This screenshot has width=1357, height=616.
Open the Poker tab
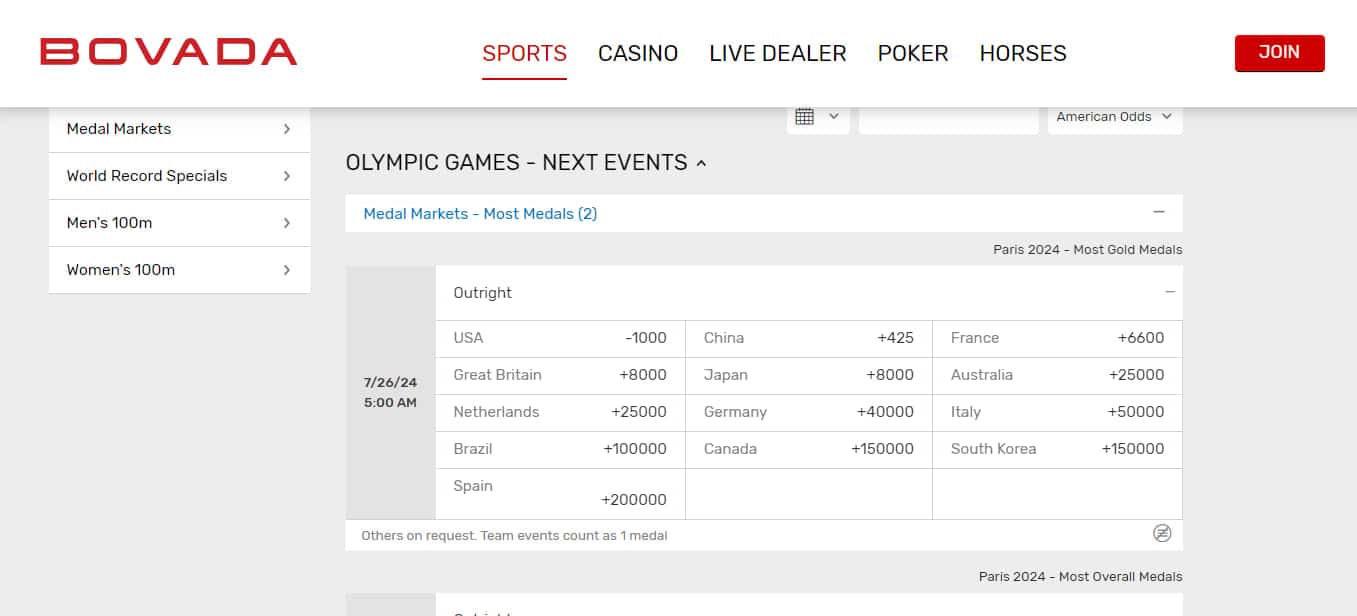tap(913, 53)
